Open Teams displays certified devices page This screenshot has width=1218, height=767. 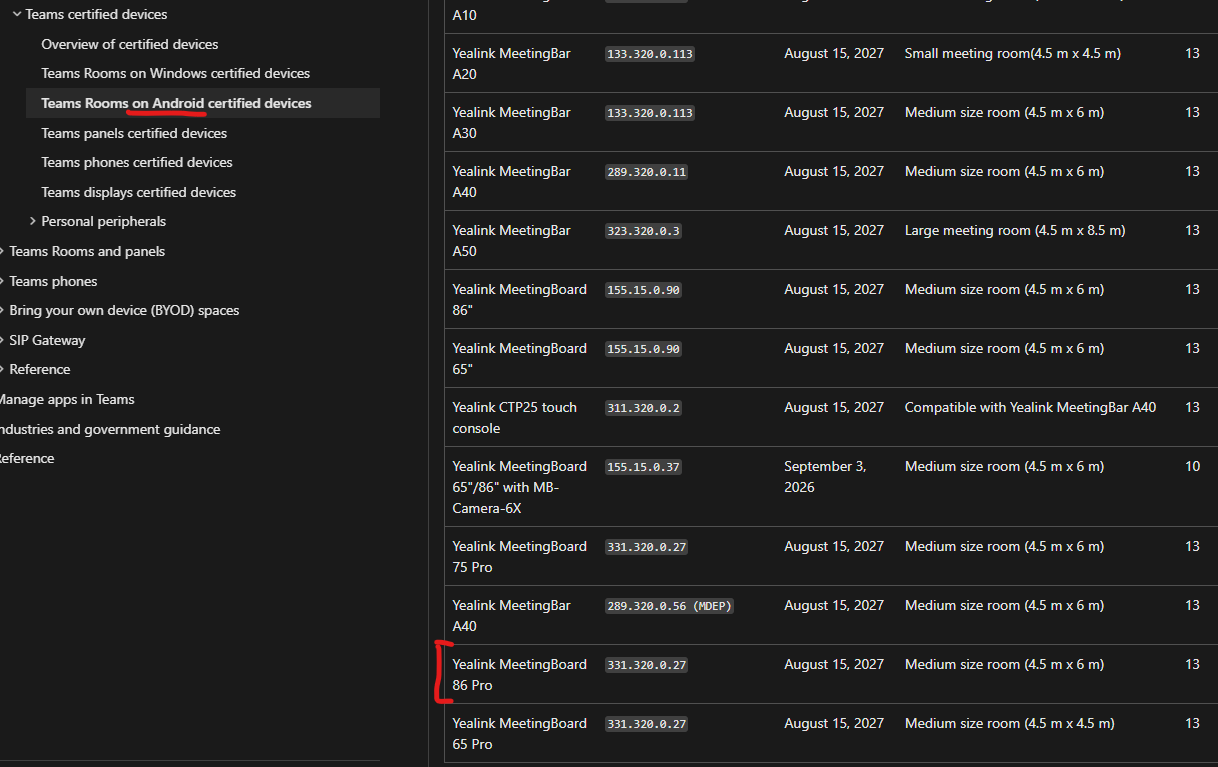[x=138, y=192]
